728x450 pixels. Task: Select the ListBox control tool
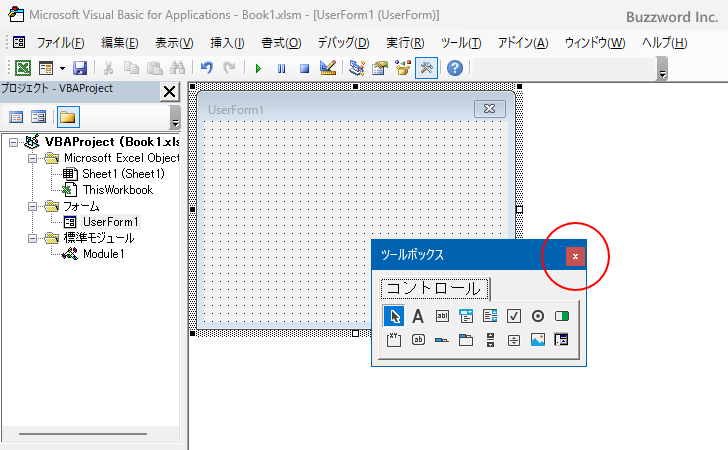click(490, 316)
